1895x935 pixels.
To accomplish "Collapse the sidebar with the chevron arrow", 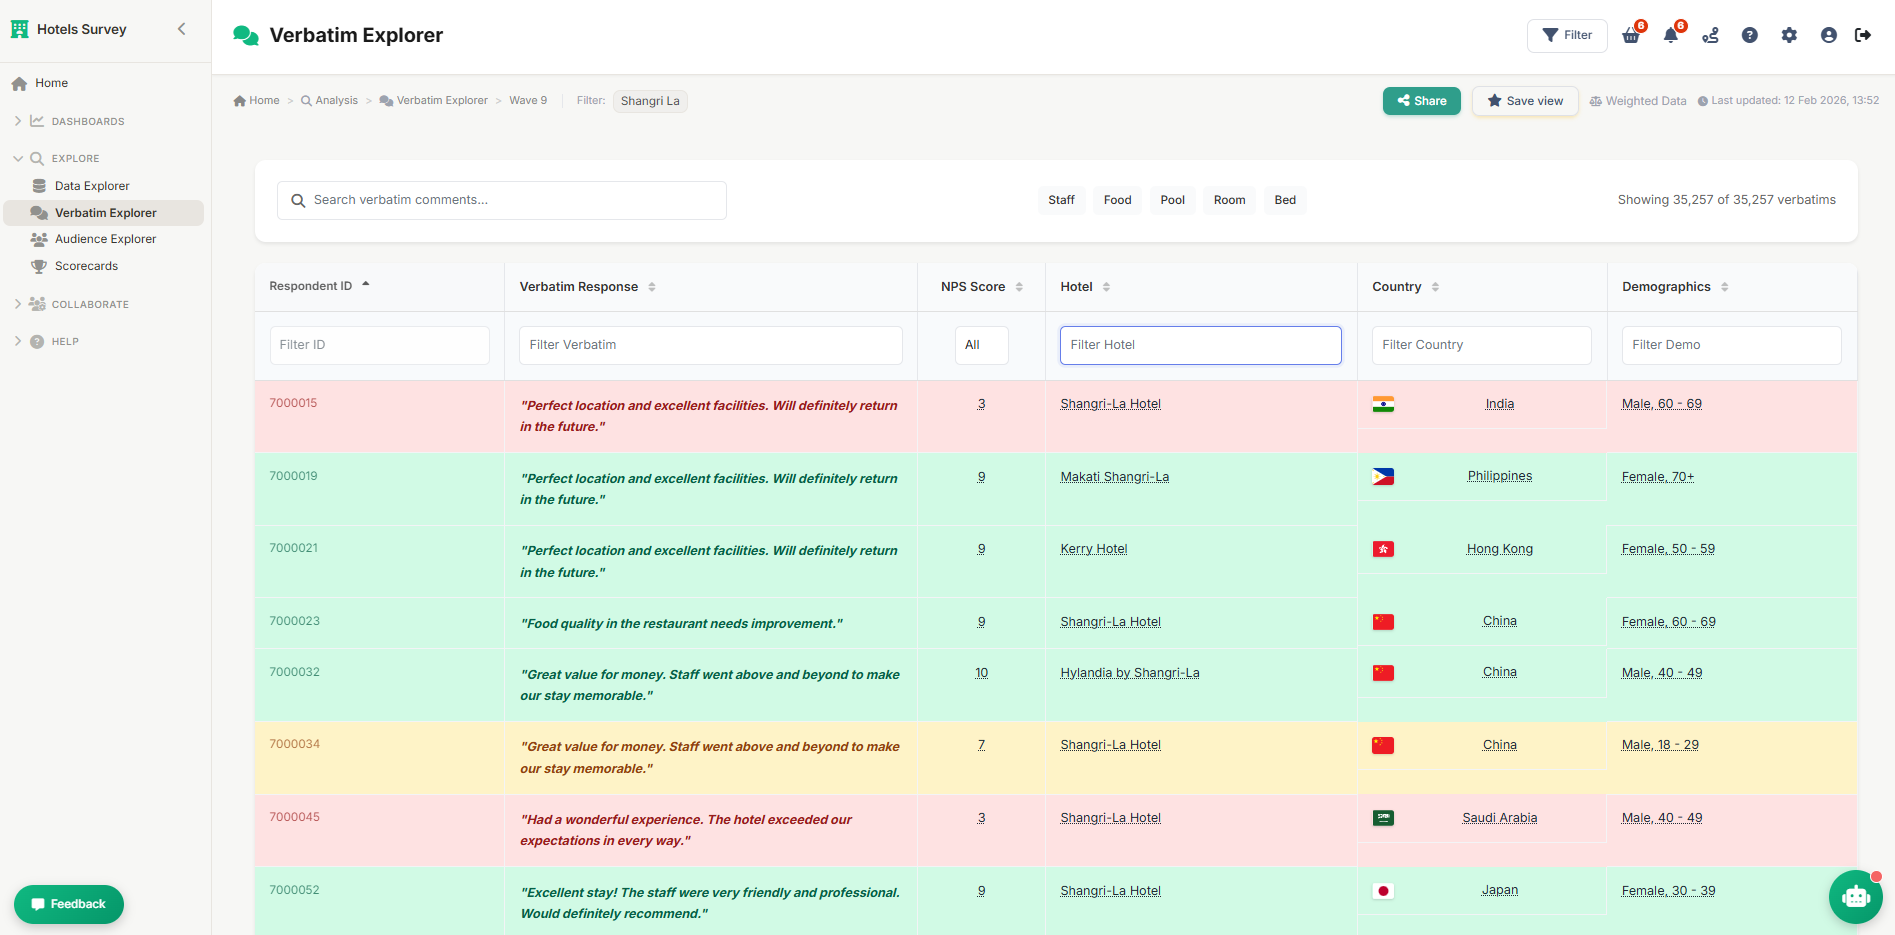I will [181, 29].
